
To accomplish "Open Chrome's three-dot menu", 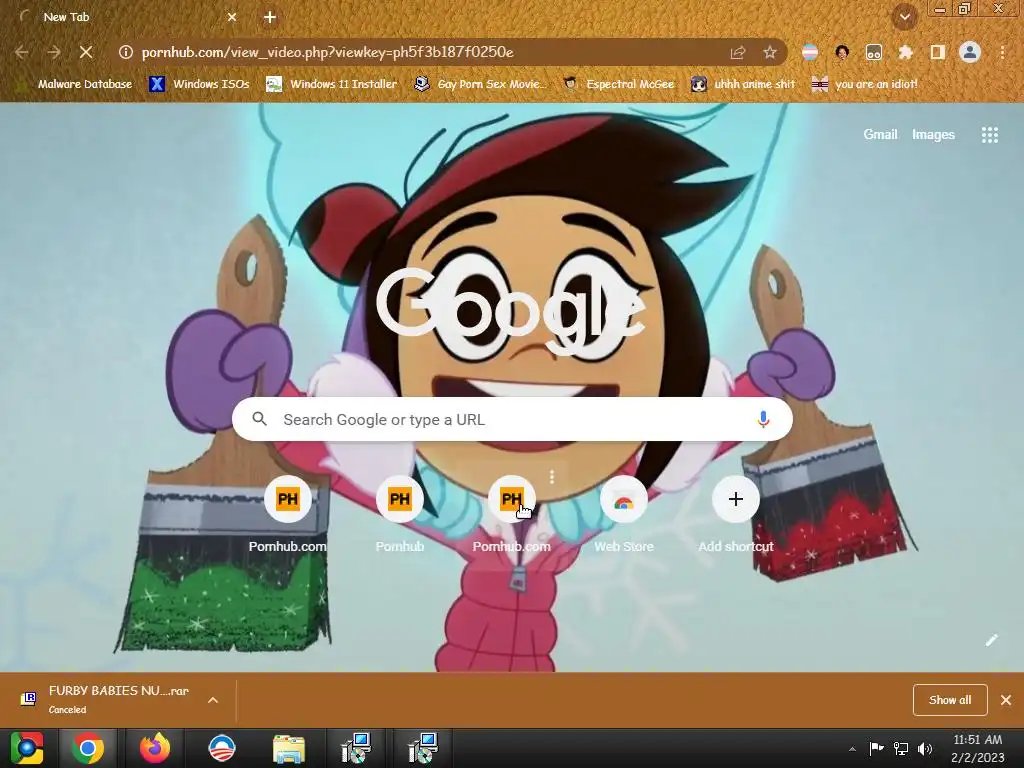I will coord(1002,52).
